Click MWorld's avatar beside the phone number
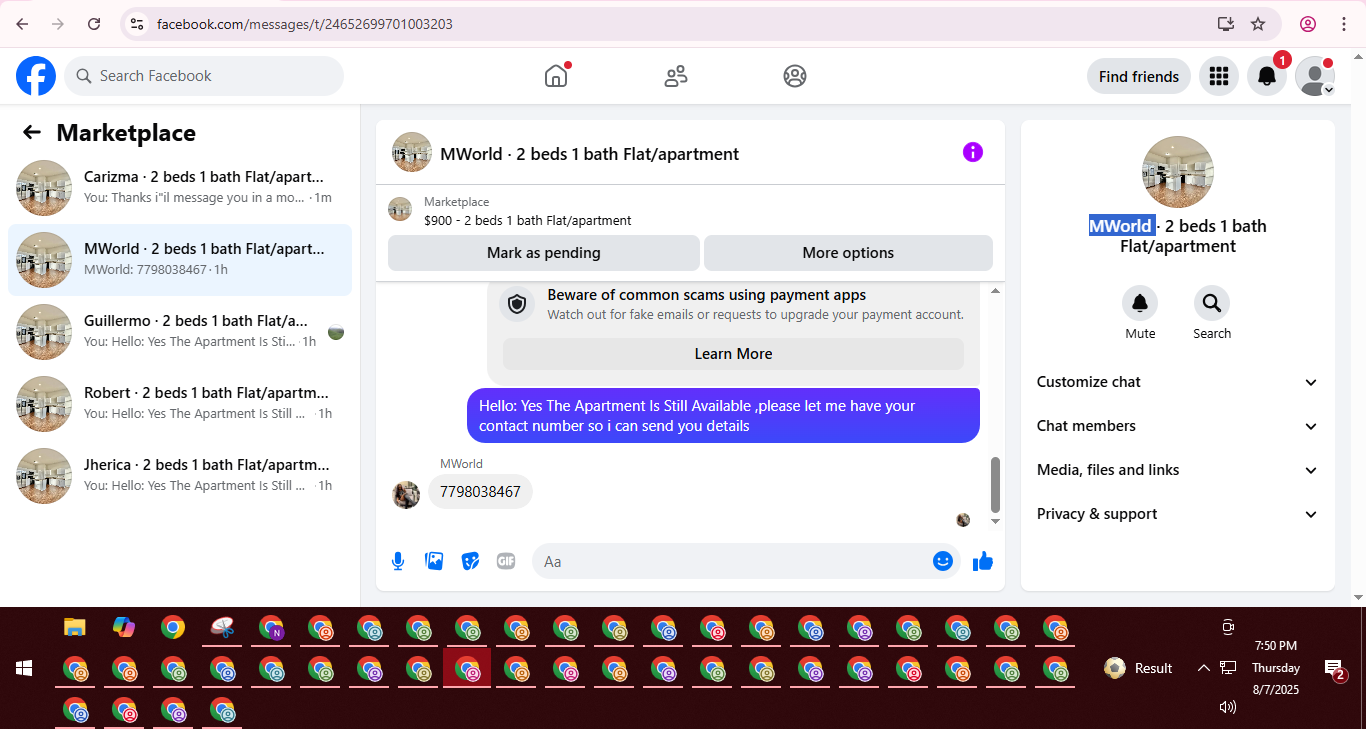This screenshot has height=729, width=1366. [406, 494]
